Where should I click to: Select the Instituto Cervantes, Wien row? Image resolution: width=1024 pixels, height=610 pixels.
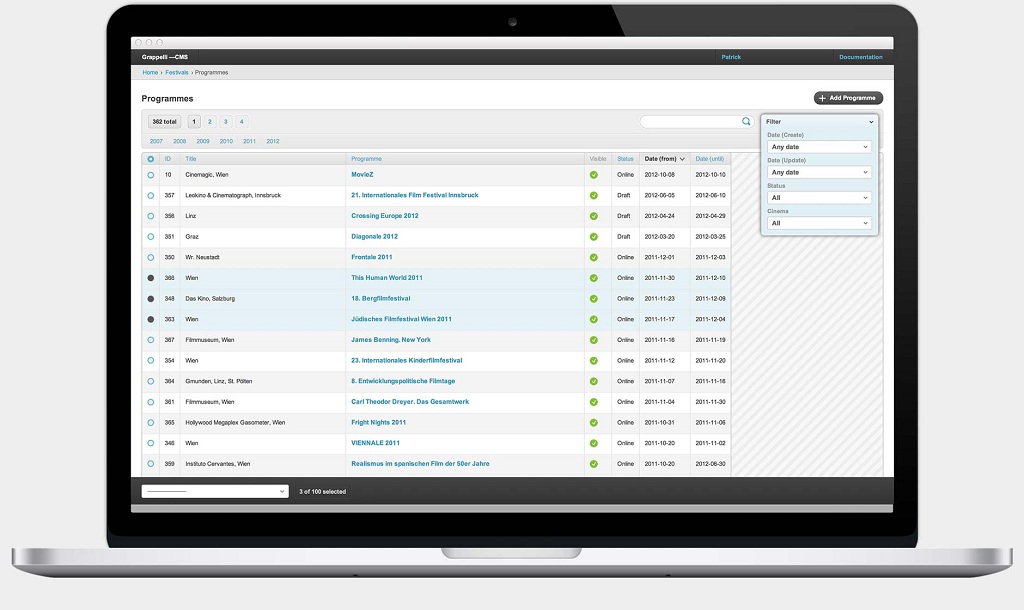click(x=151, y=464)
